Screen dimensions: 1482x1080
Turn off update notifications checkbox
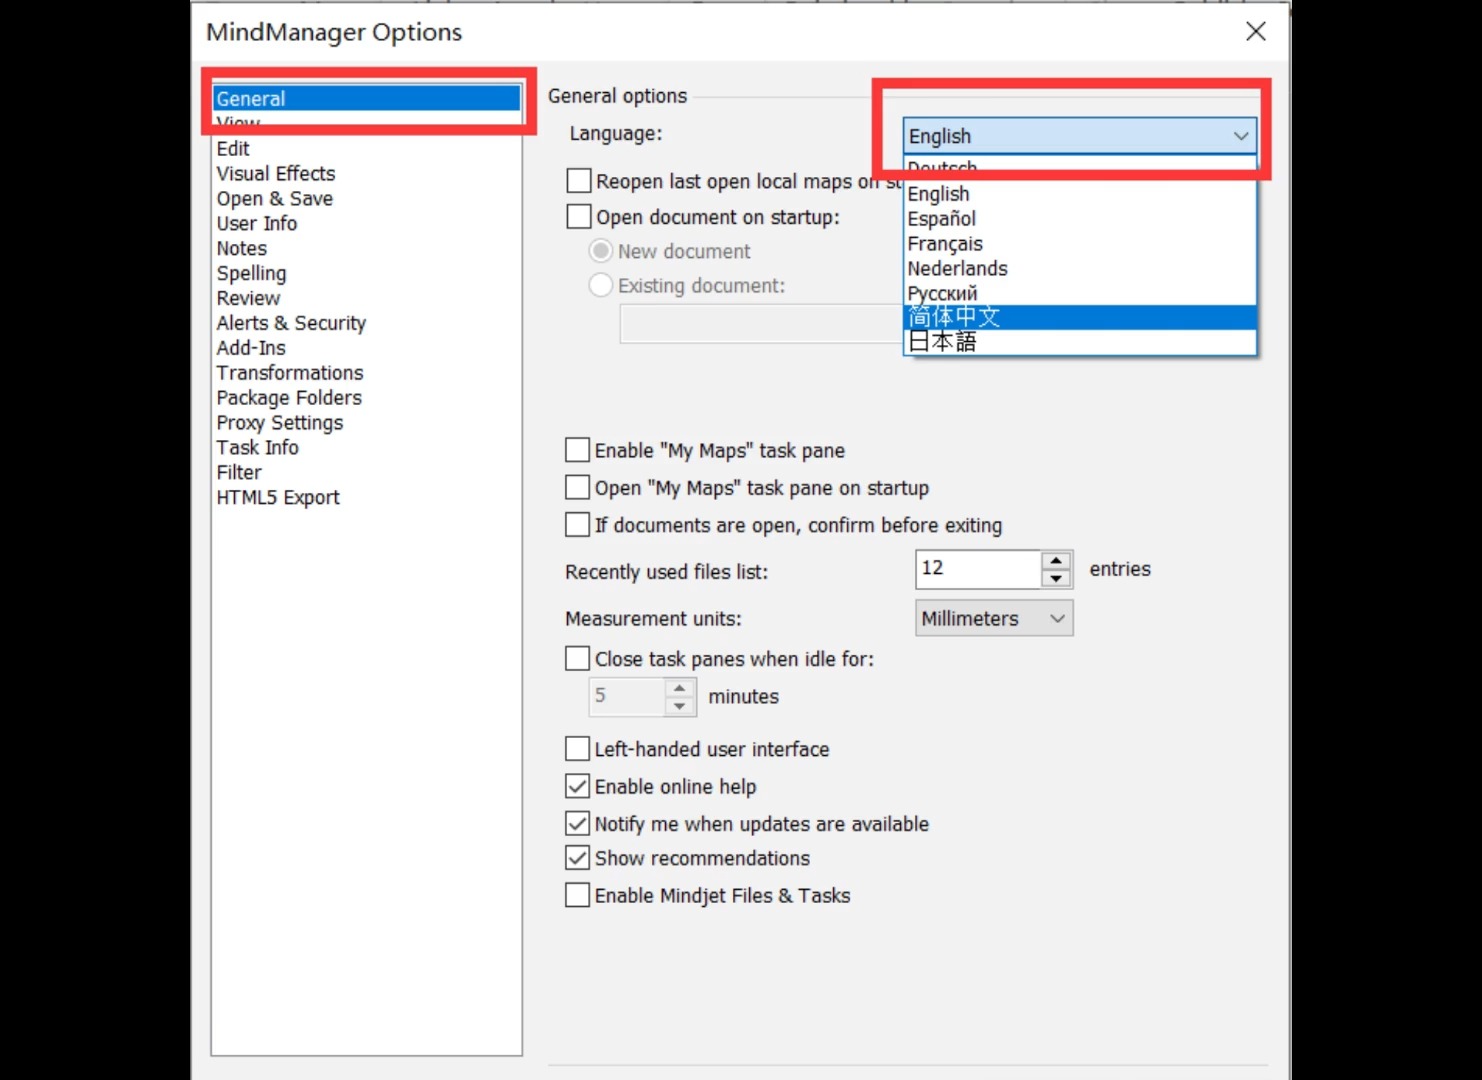point(577,824)
